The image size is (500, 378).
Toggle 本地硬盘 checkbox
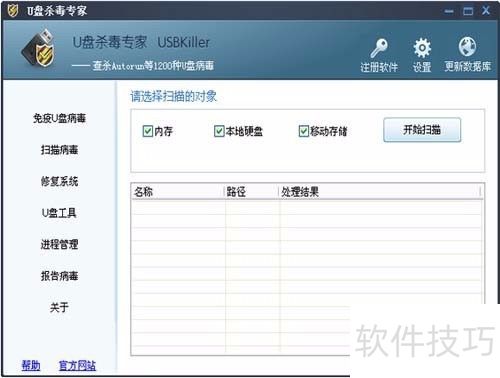pos(219,131)
